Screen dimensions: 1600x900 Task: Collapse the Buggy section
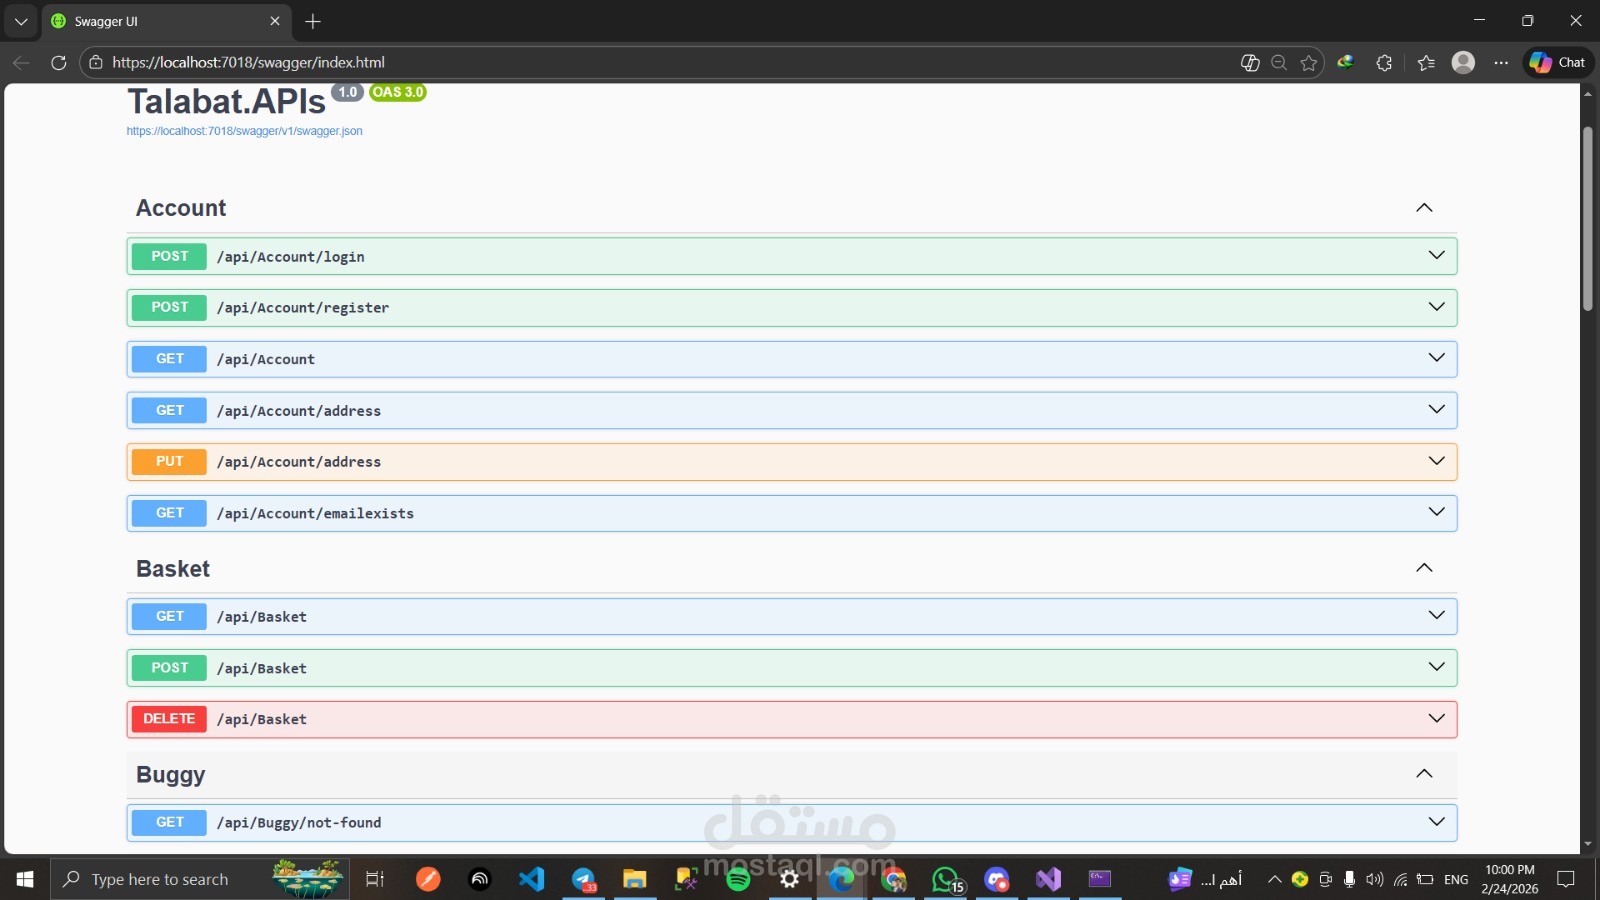click(1424, 774)
